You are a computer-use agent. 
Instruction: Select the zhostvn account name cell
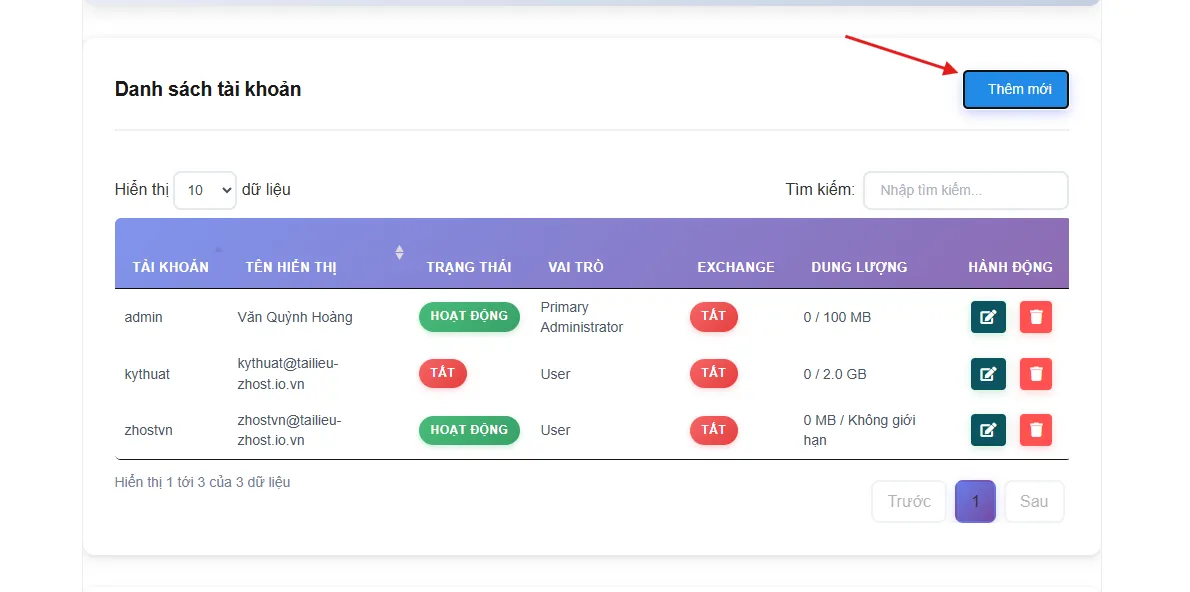tap(149, 430)
